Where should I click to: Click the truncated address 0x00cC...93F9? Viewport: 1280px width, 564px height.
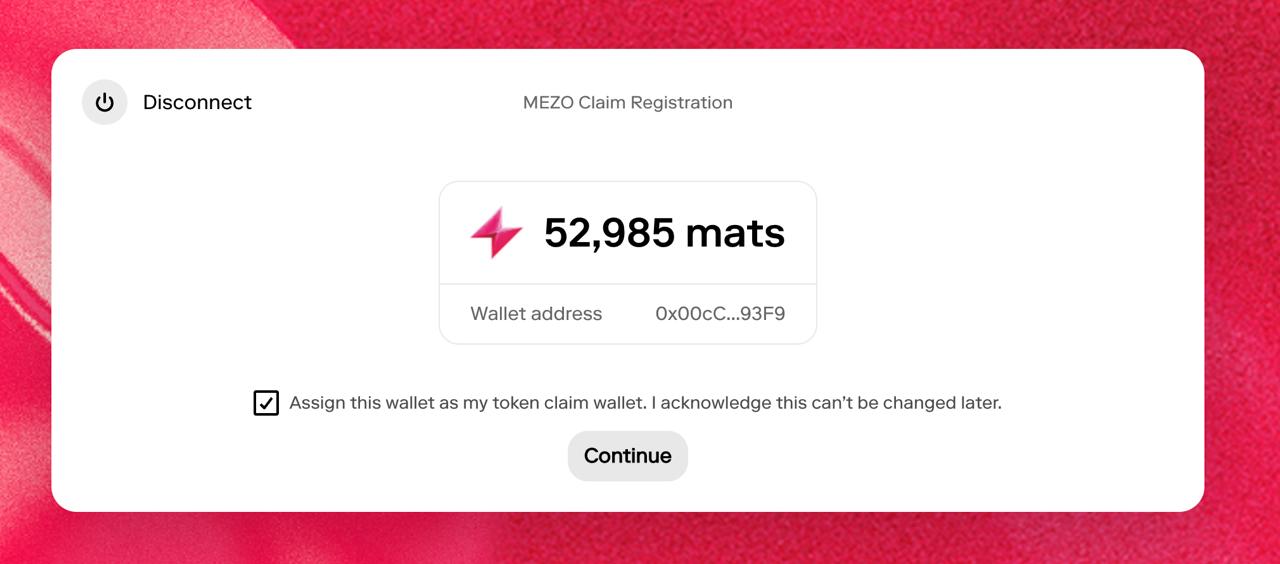(x=720, y=314)
